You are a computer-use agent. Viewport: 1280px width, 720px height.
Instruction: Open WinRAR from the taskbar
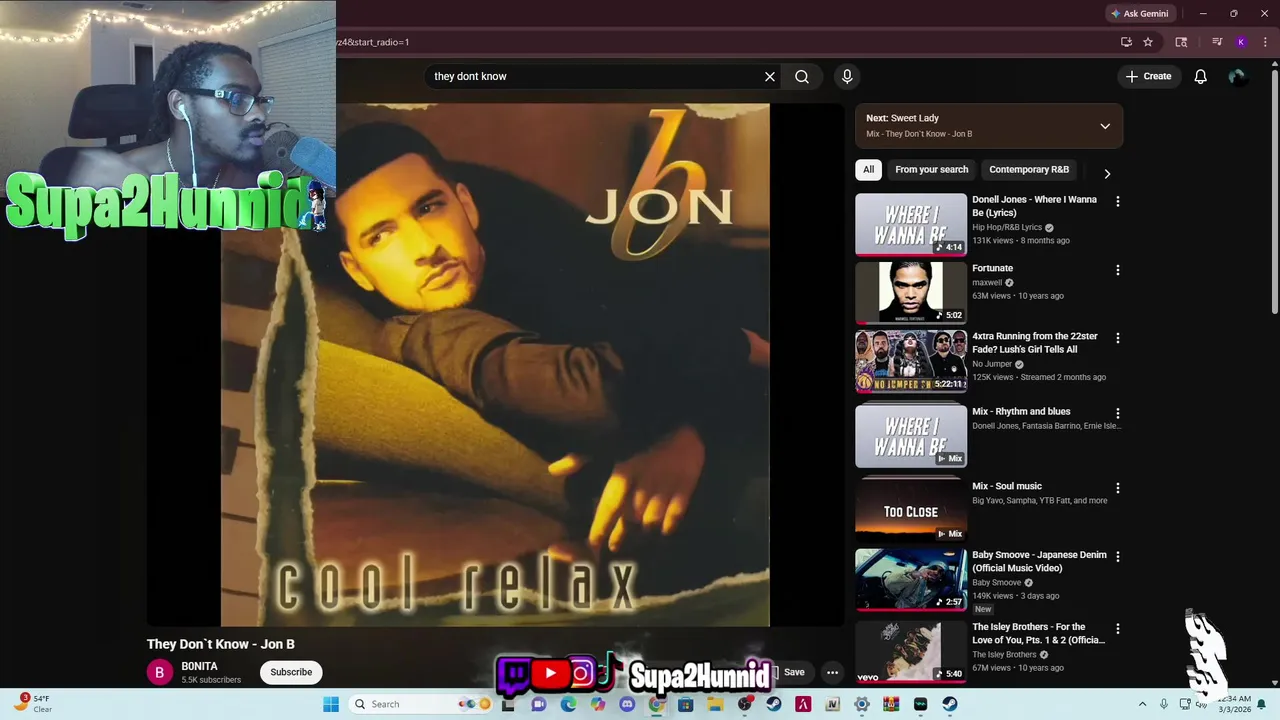[x=891, y=704]
